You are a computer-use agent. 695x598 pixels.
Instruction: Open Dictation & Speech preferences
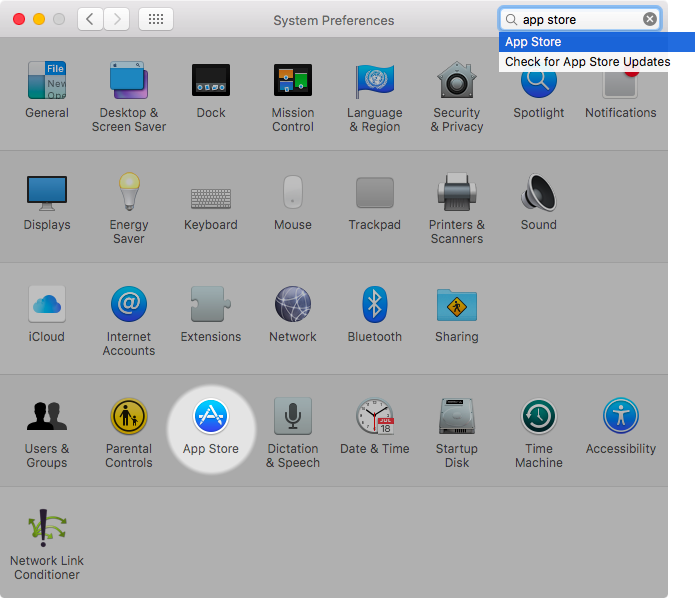(x=293, y=433)
